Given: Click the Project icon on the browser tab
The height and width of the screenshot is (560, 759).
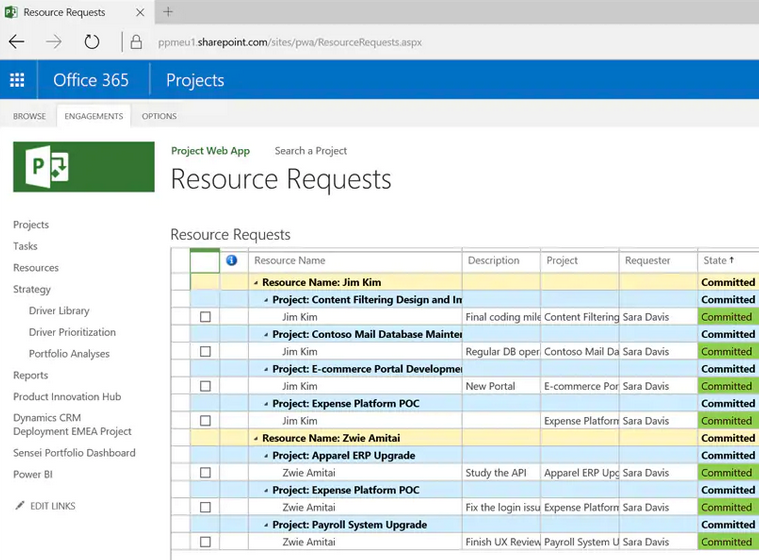Looking at the screenshot, I should (x=11, y=12).
